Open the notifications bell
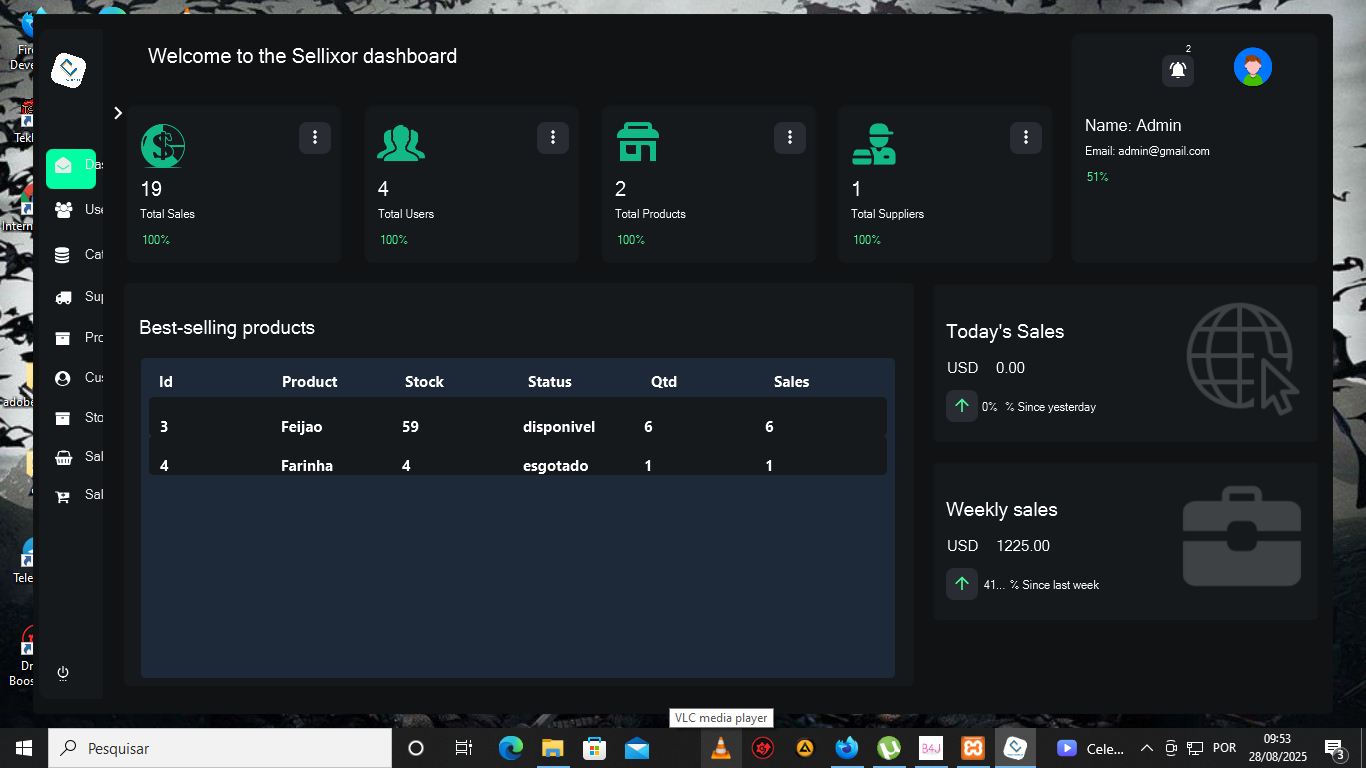 (1178, 70)
